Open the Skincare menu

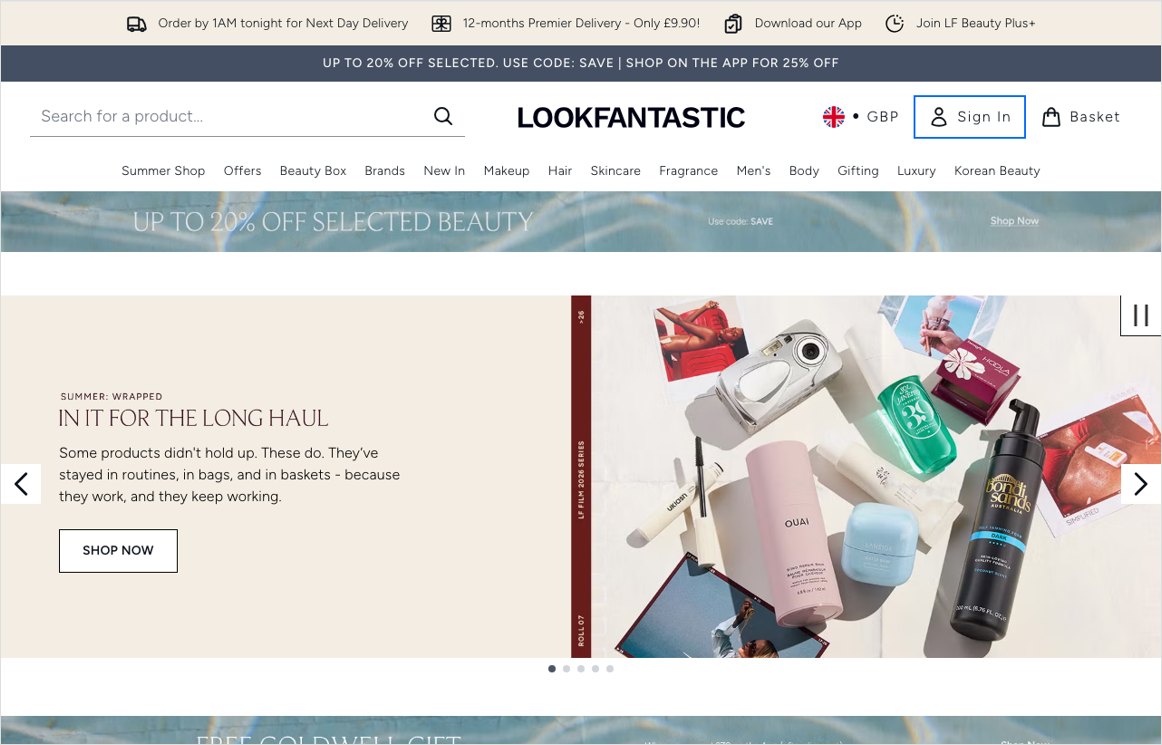point(615,170)
